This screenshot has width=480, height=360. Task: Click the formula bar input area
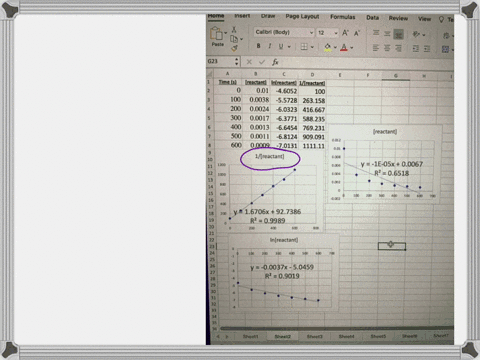(x=367, y=63)
